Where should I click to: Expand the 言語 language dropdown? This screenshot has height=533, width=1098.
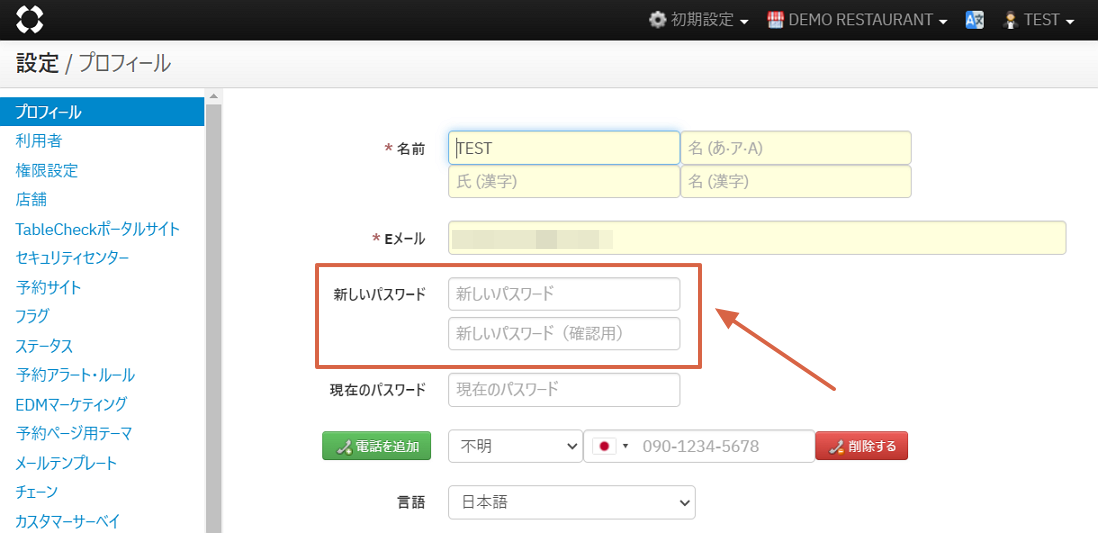[571, 502]
